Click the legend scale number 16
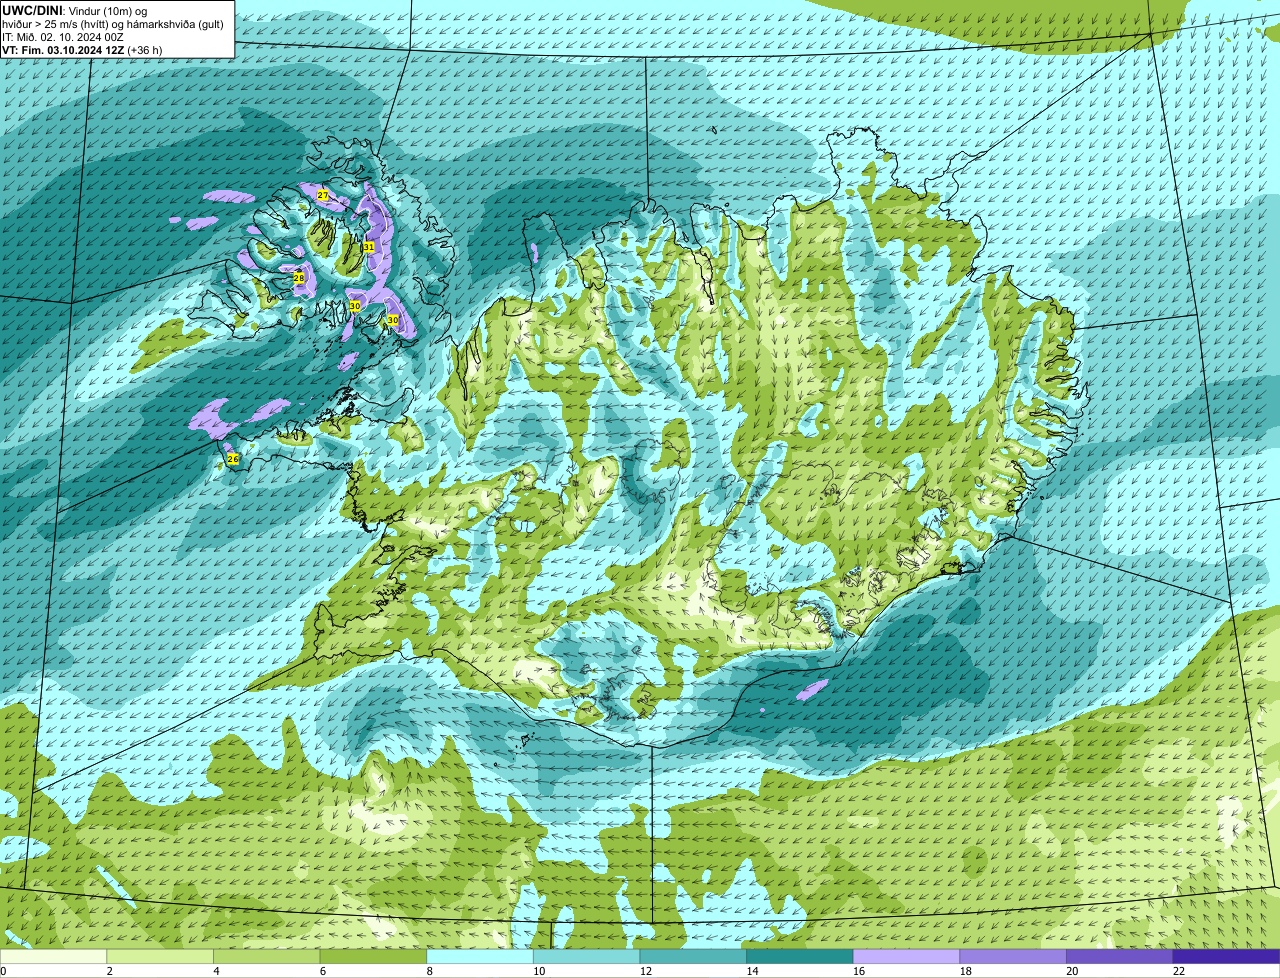1280x978 pixels. [x=859, y=971]
